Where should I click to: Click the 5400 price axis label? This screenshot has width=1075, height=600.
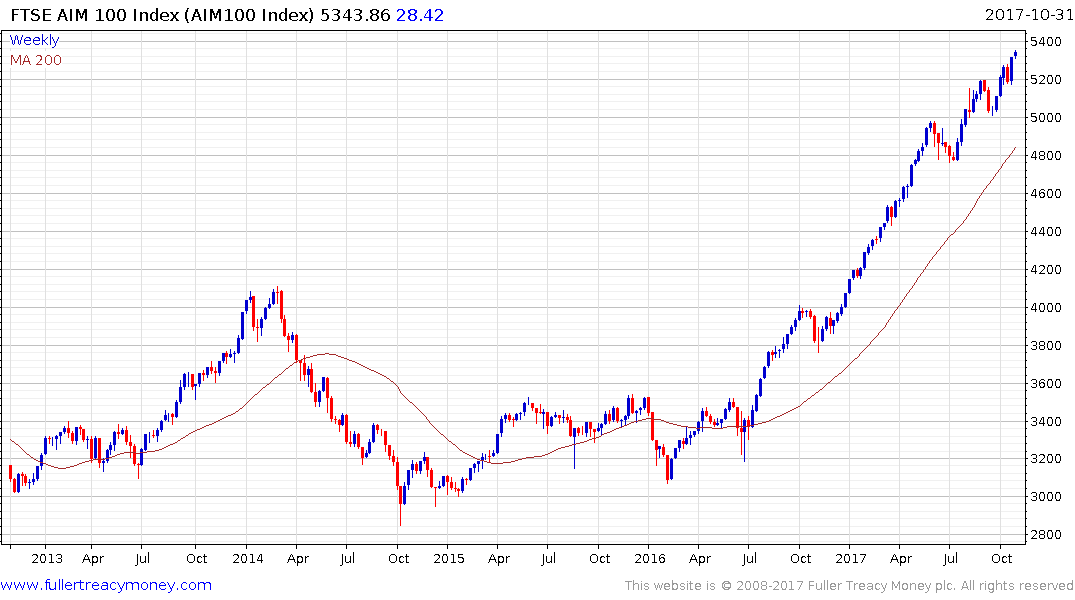tap(1046, 42)
